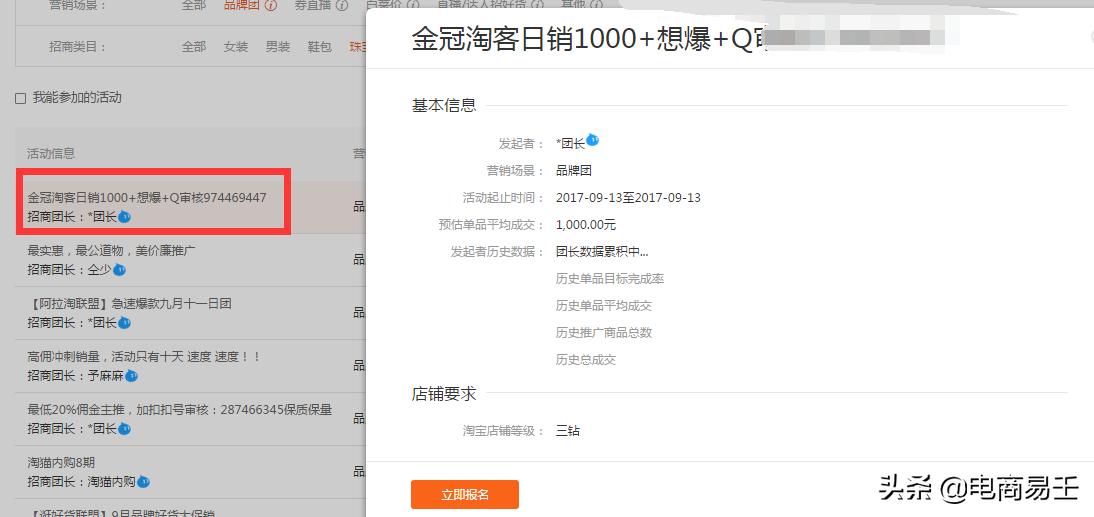Click badge beside *团长 in the 阿拉淘联盟 row
This screenshot has width=1094, height=517.
coord(124,323)
